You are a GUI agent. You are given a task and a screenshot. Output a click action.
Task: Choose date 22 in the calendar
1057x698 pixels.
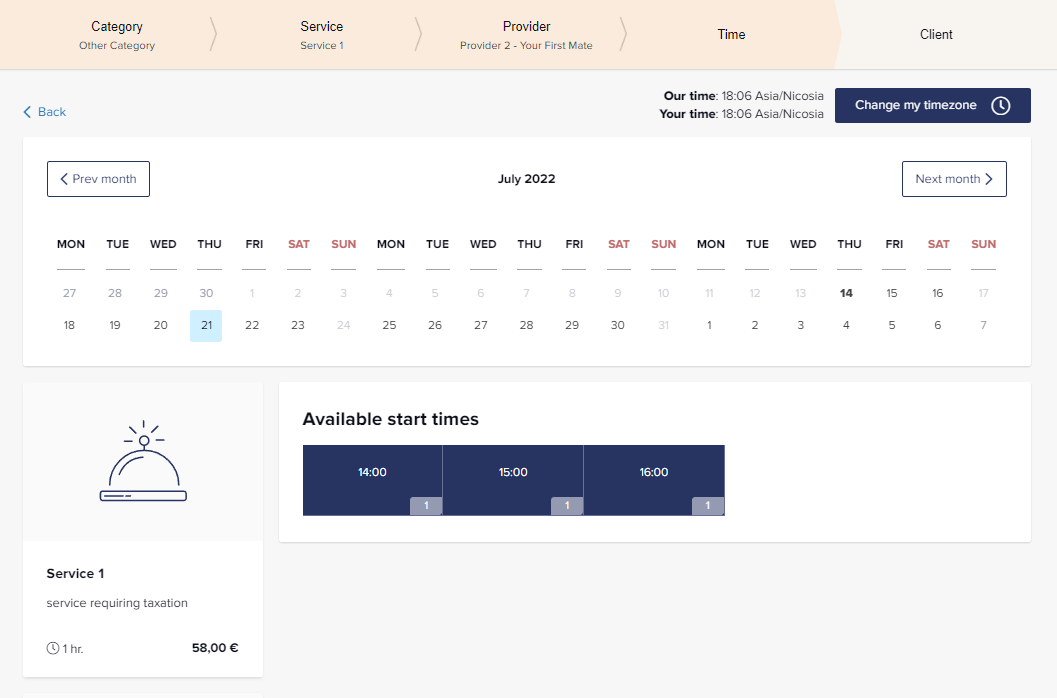click(x=252, y=326)
